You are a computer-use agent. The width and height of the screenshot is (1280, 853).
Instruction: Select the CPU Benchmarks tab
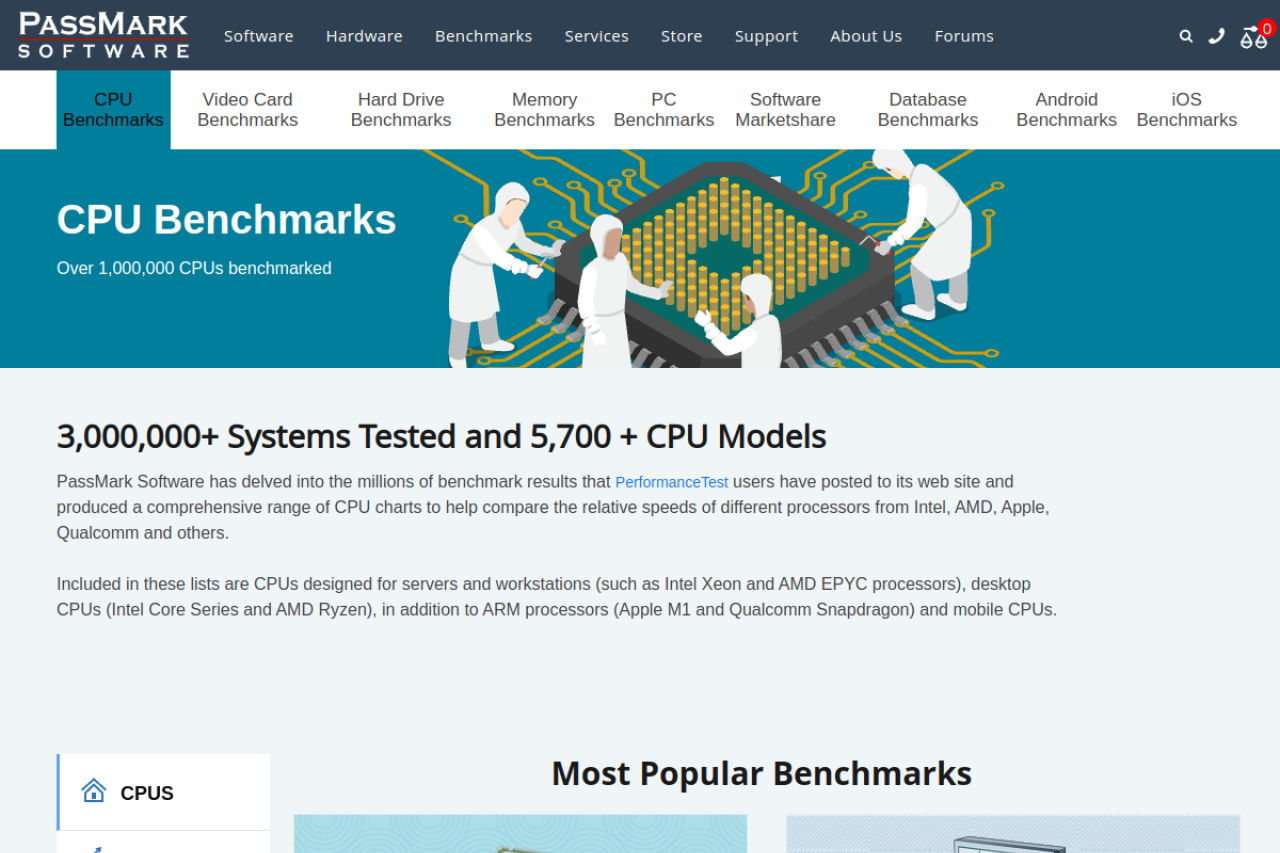pos(113,110)
